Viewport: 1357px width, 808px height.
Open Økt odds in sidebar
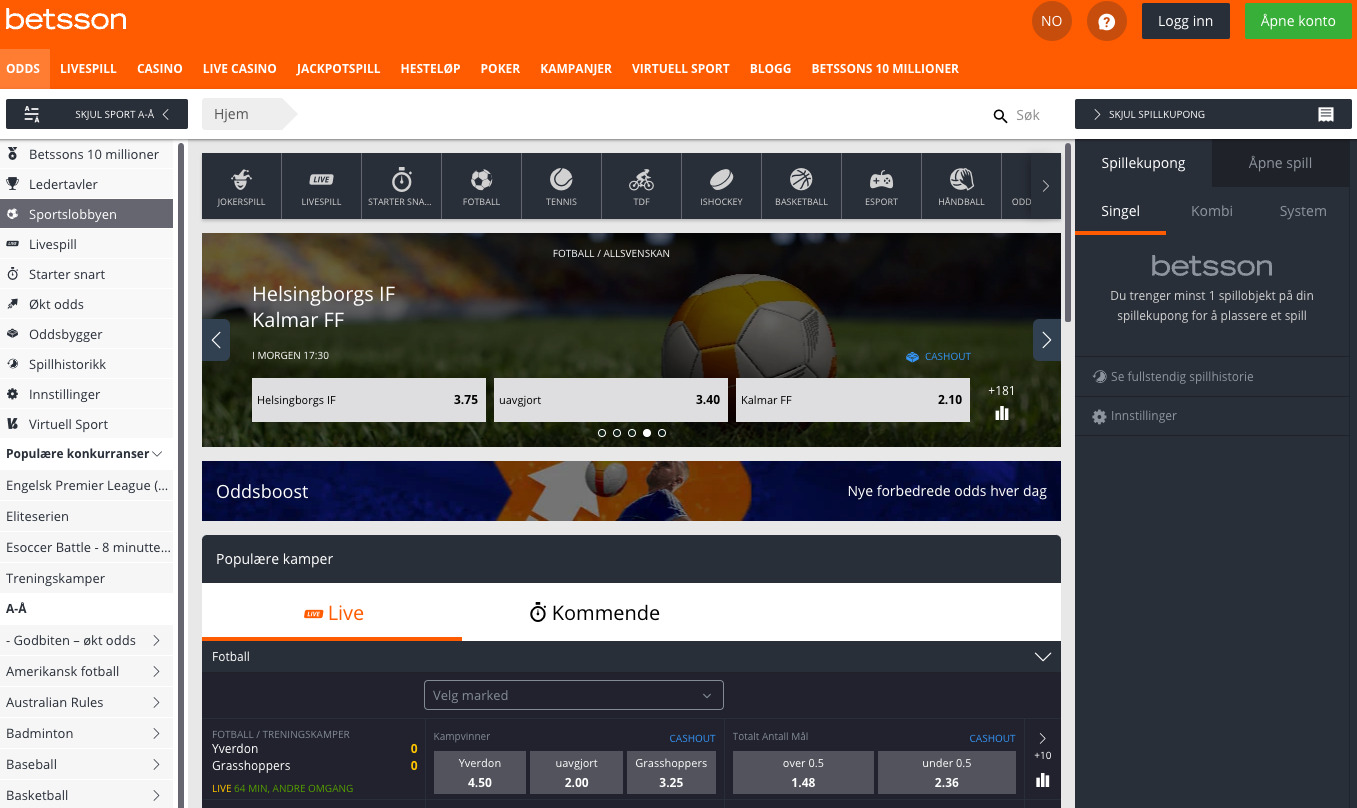click(86, 304)
